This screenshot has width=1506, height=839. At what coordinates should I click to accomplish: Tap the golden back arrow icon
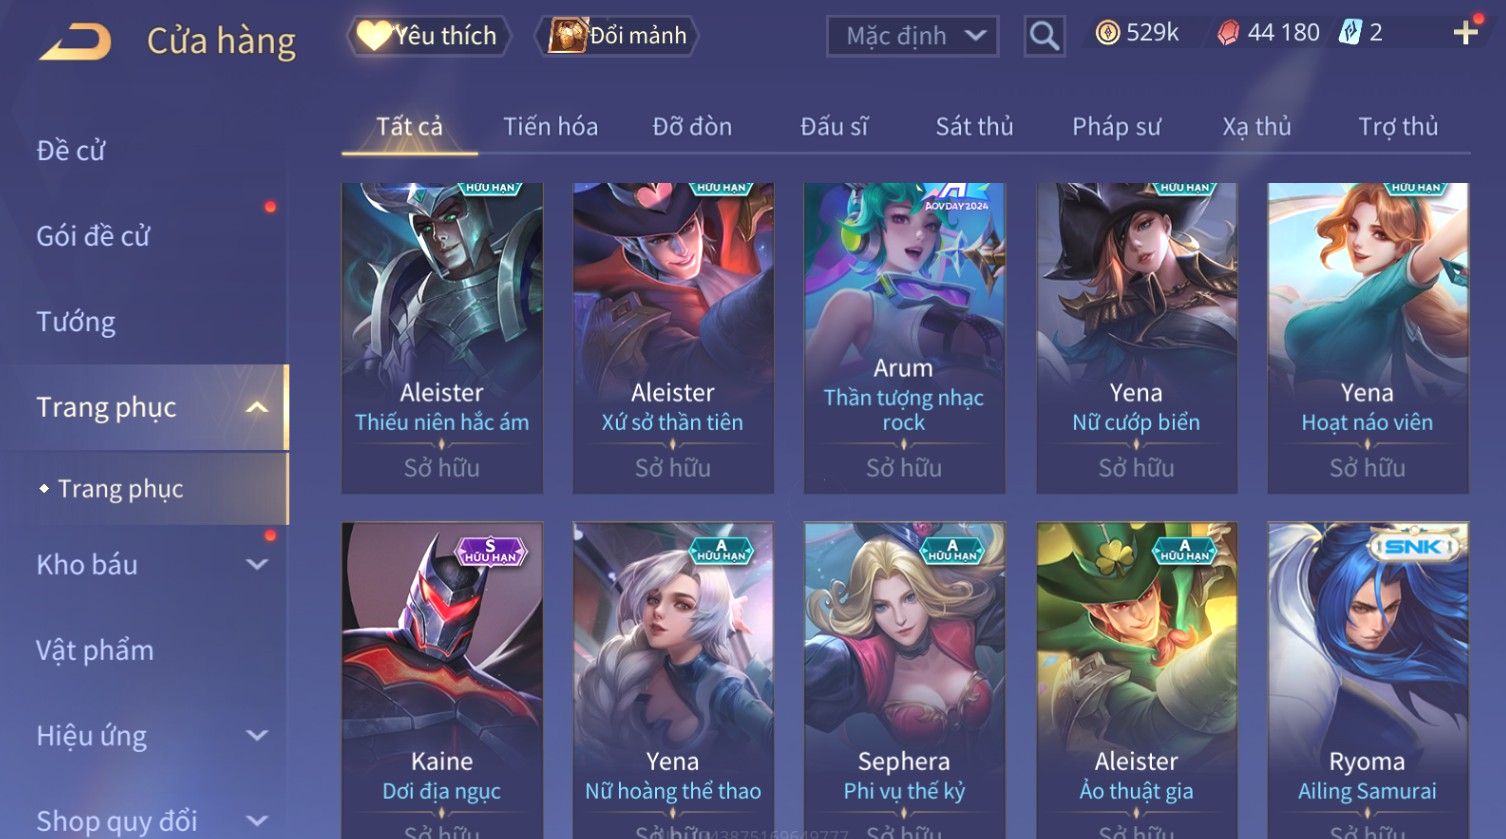pos(75,42)
